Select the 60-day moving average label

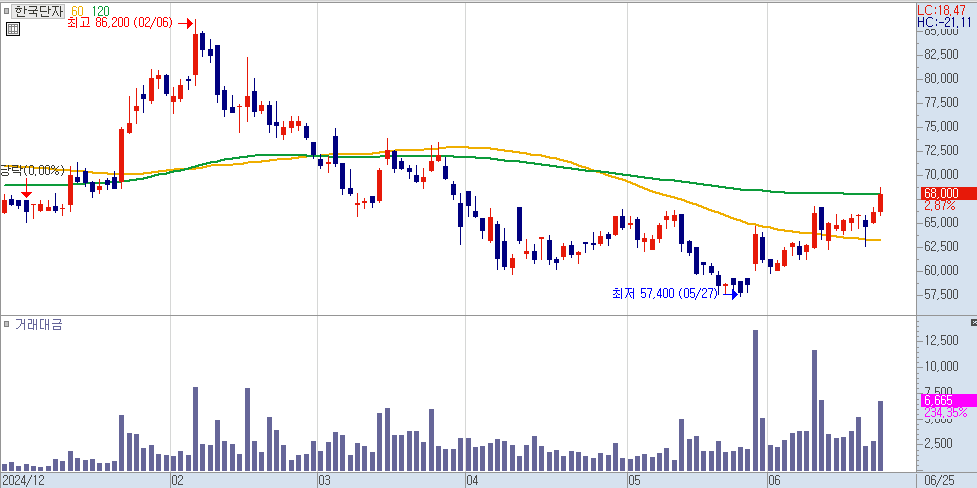click(x=77, y=11)
